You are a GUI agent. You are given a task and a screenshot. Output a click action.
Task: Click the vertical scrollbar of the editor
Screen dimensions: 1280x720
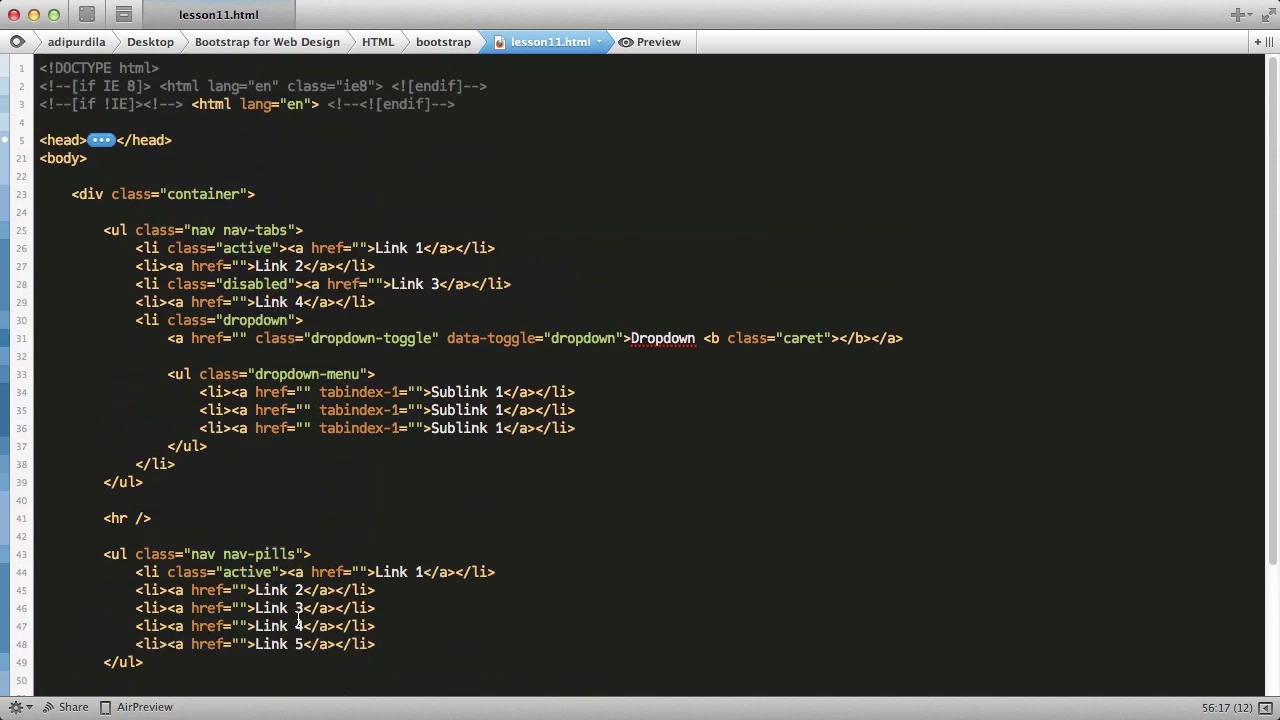(1272, 310)
